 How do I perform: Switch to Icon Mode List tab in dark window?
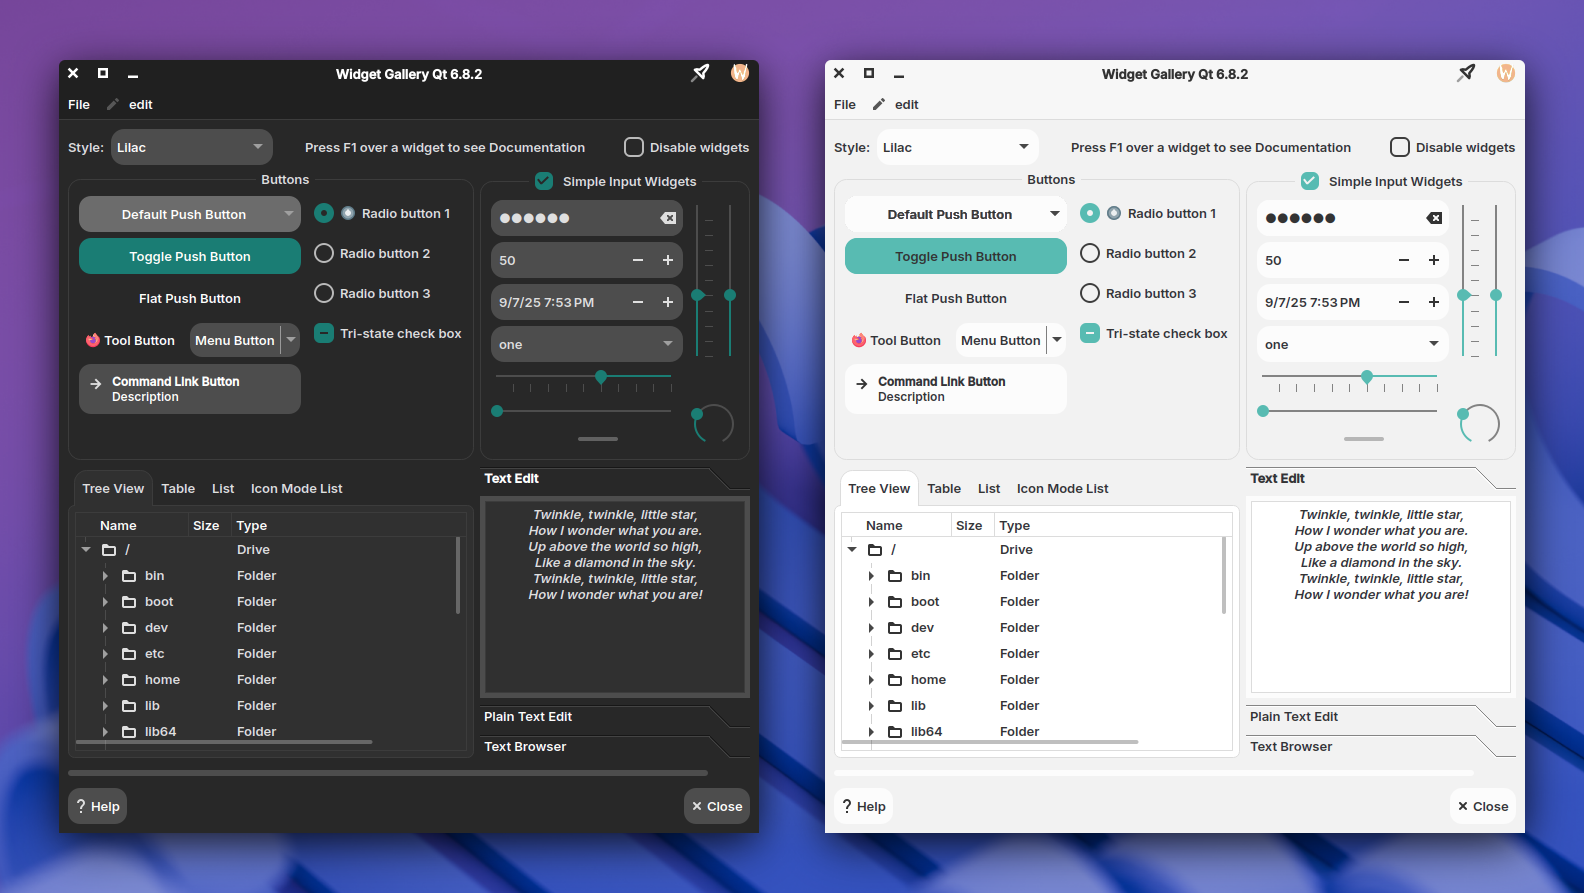click(x=296, y=488)
